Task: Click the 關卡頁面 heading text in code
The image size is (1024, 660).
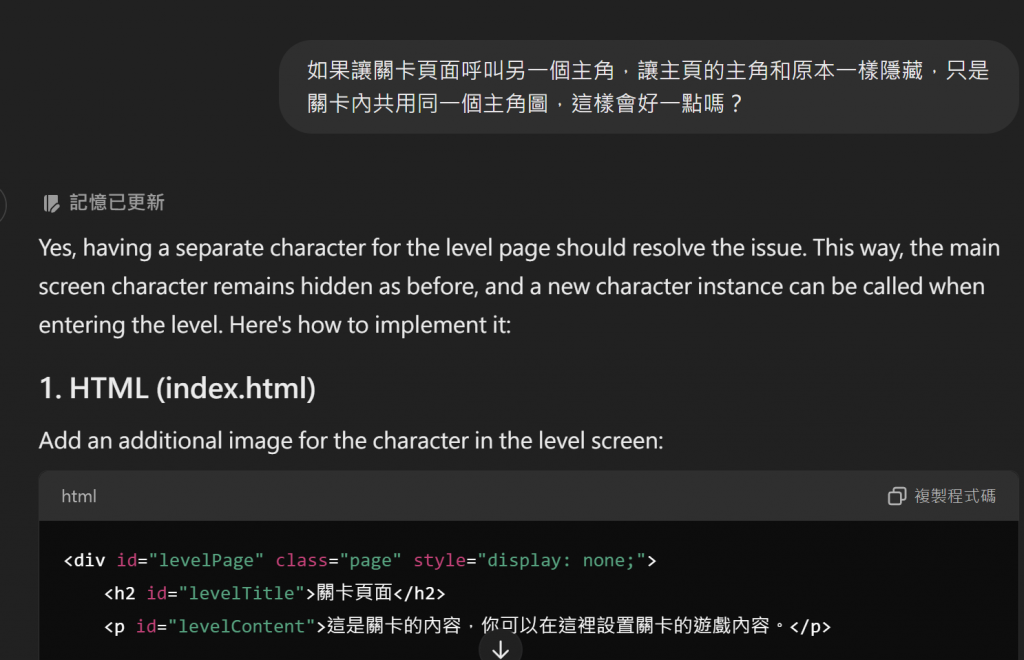Action: pyautogui.click(x=355, y=593)
